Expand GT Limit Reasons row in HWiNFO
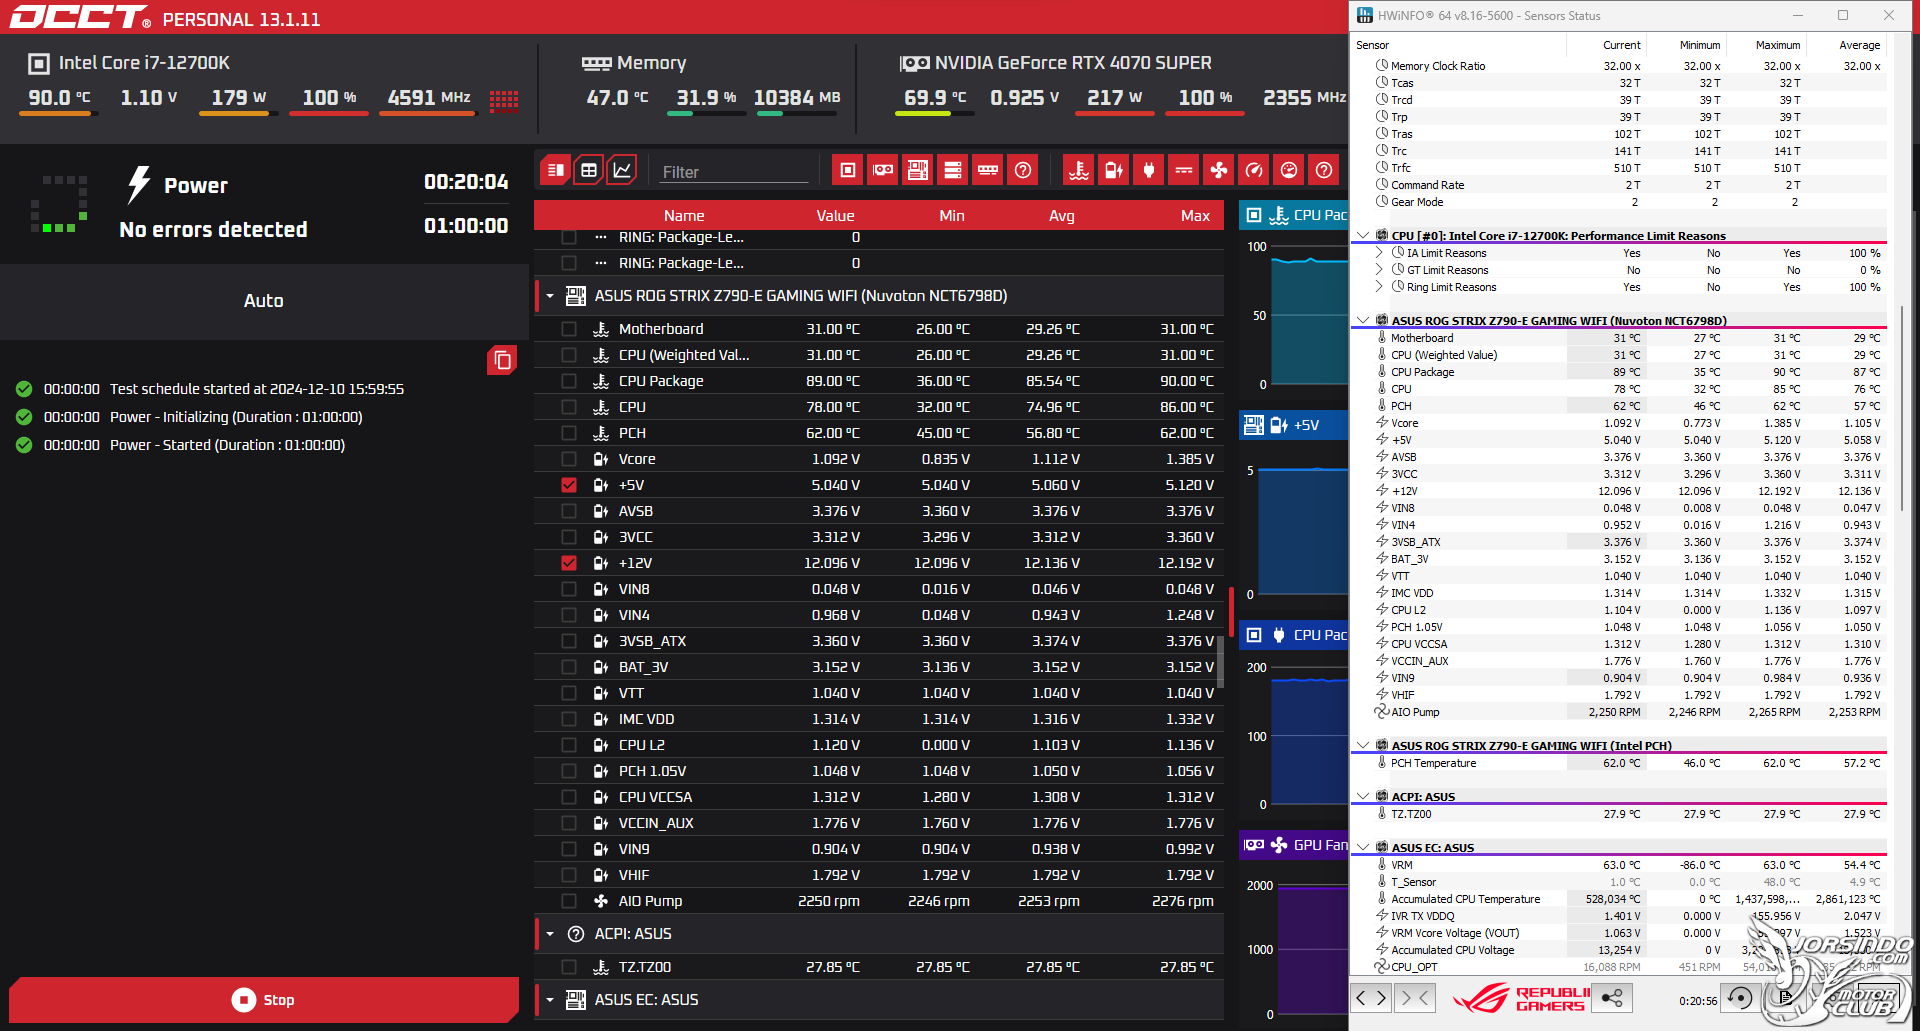The width and height of the screenshot is (1920, 1031). point(1379,270)
